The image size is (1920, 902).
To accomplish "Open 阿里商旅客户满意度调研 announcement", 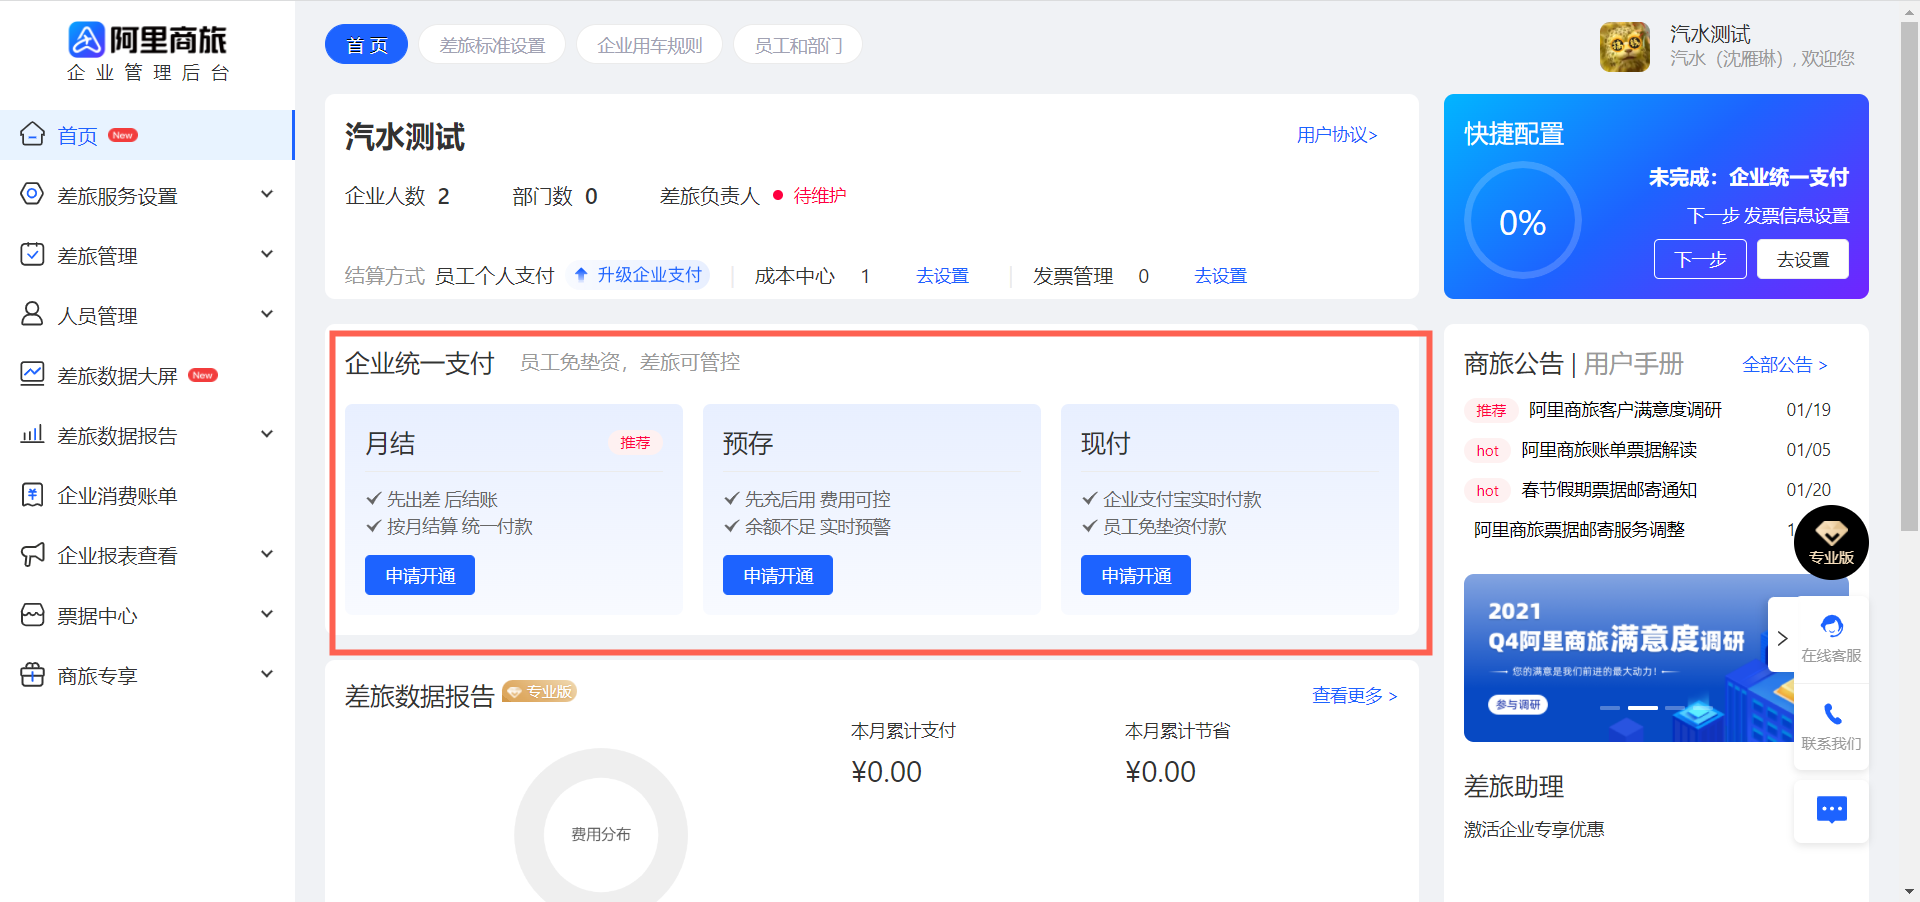I will [1625, 410].
